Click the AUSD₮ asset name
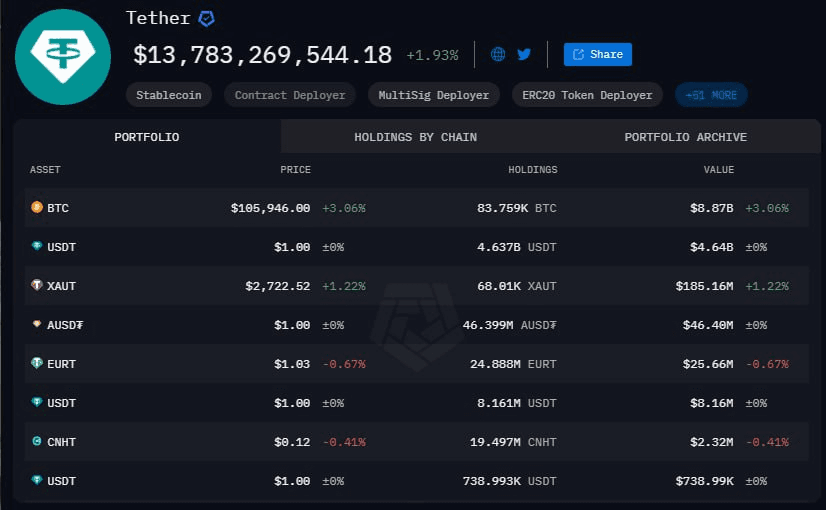The height and width of the screenshot is (510, 826). 65,325
